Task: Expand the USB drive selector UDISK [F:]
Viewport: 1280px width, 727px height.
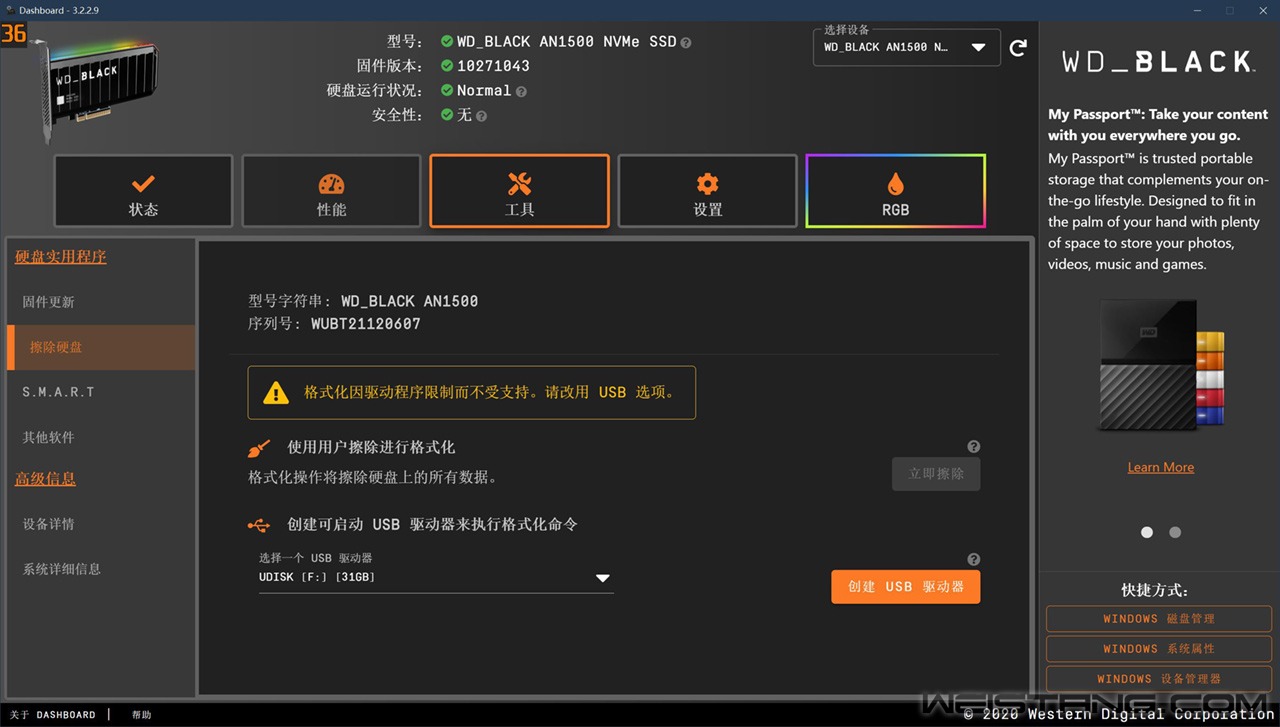Action: click(436, 578)
